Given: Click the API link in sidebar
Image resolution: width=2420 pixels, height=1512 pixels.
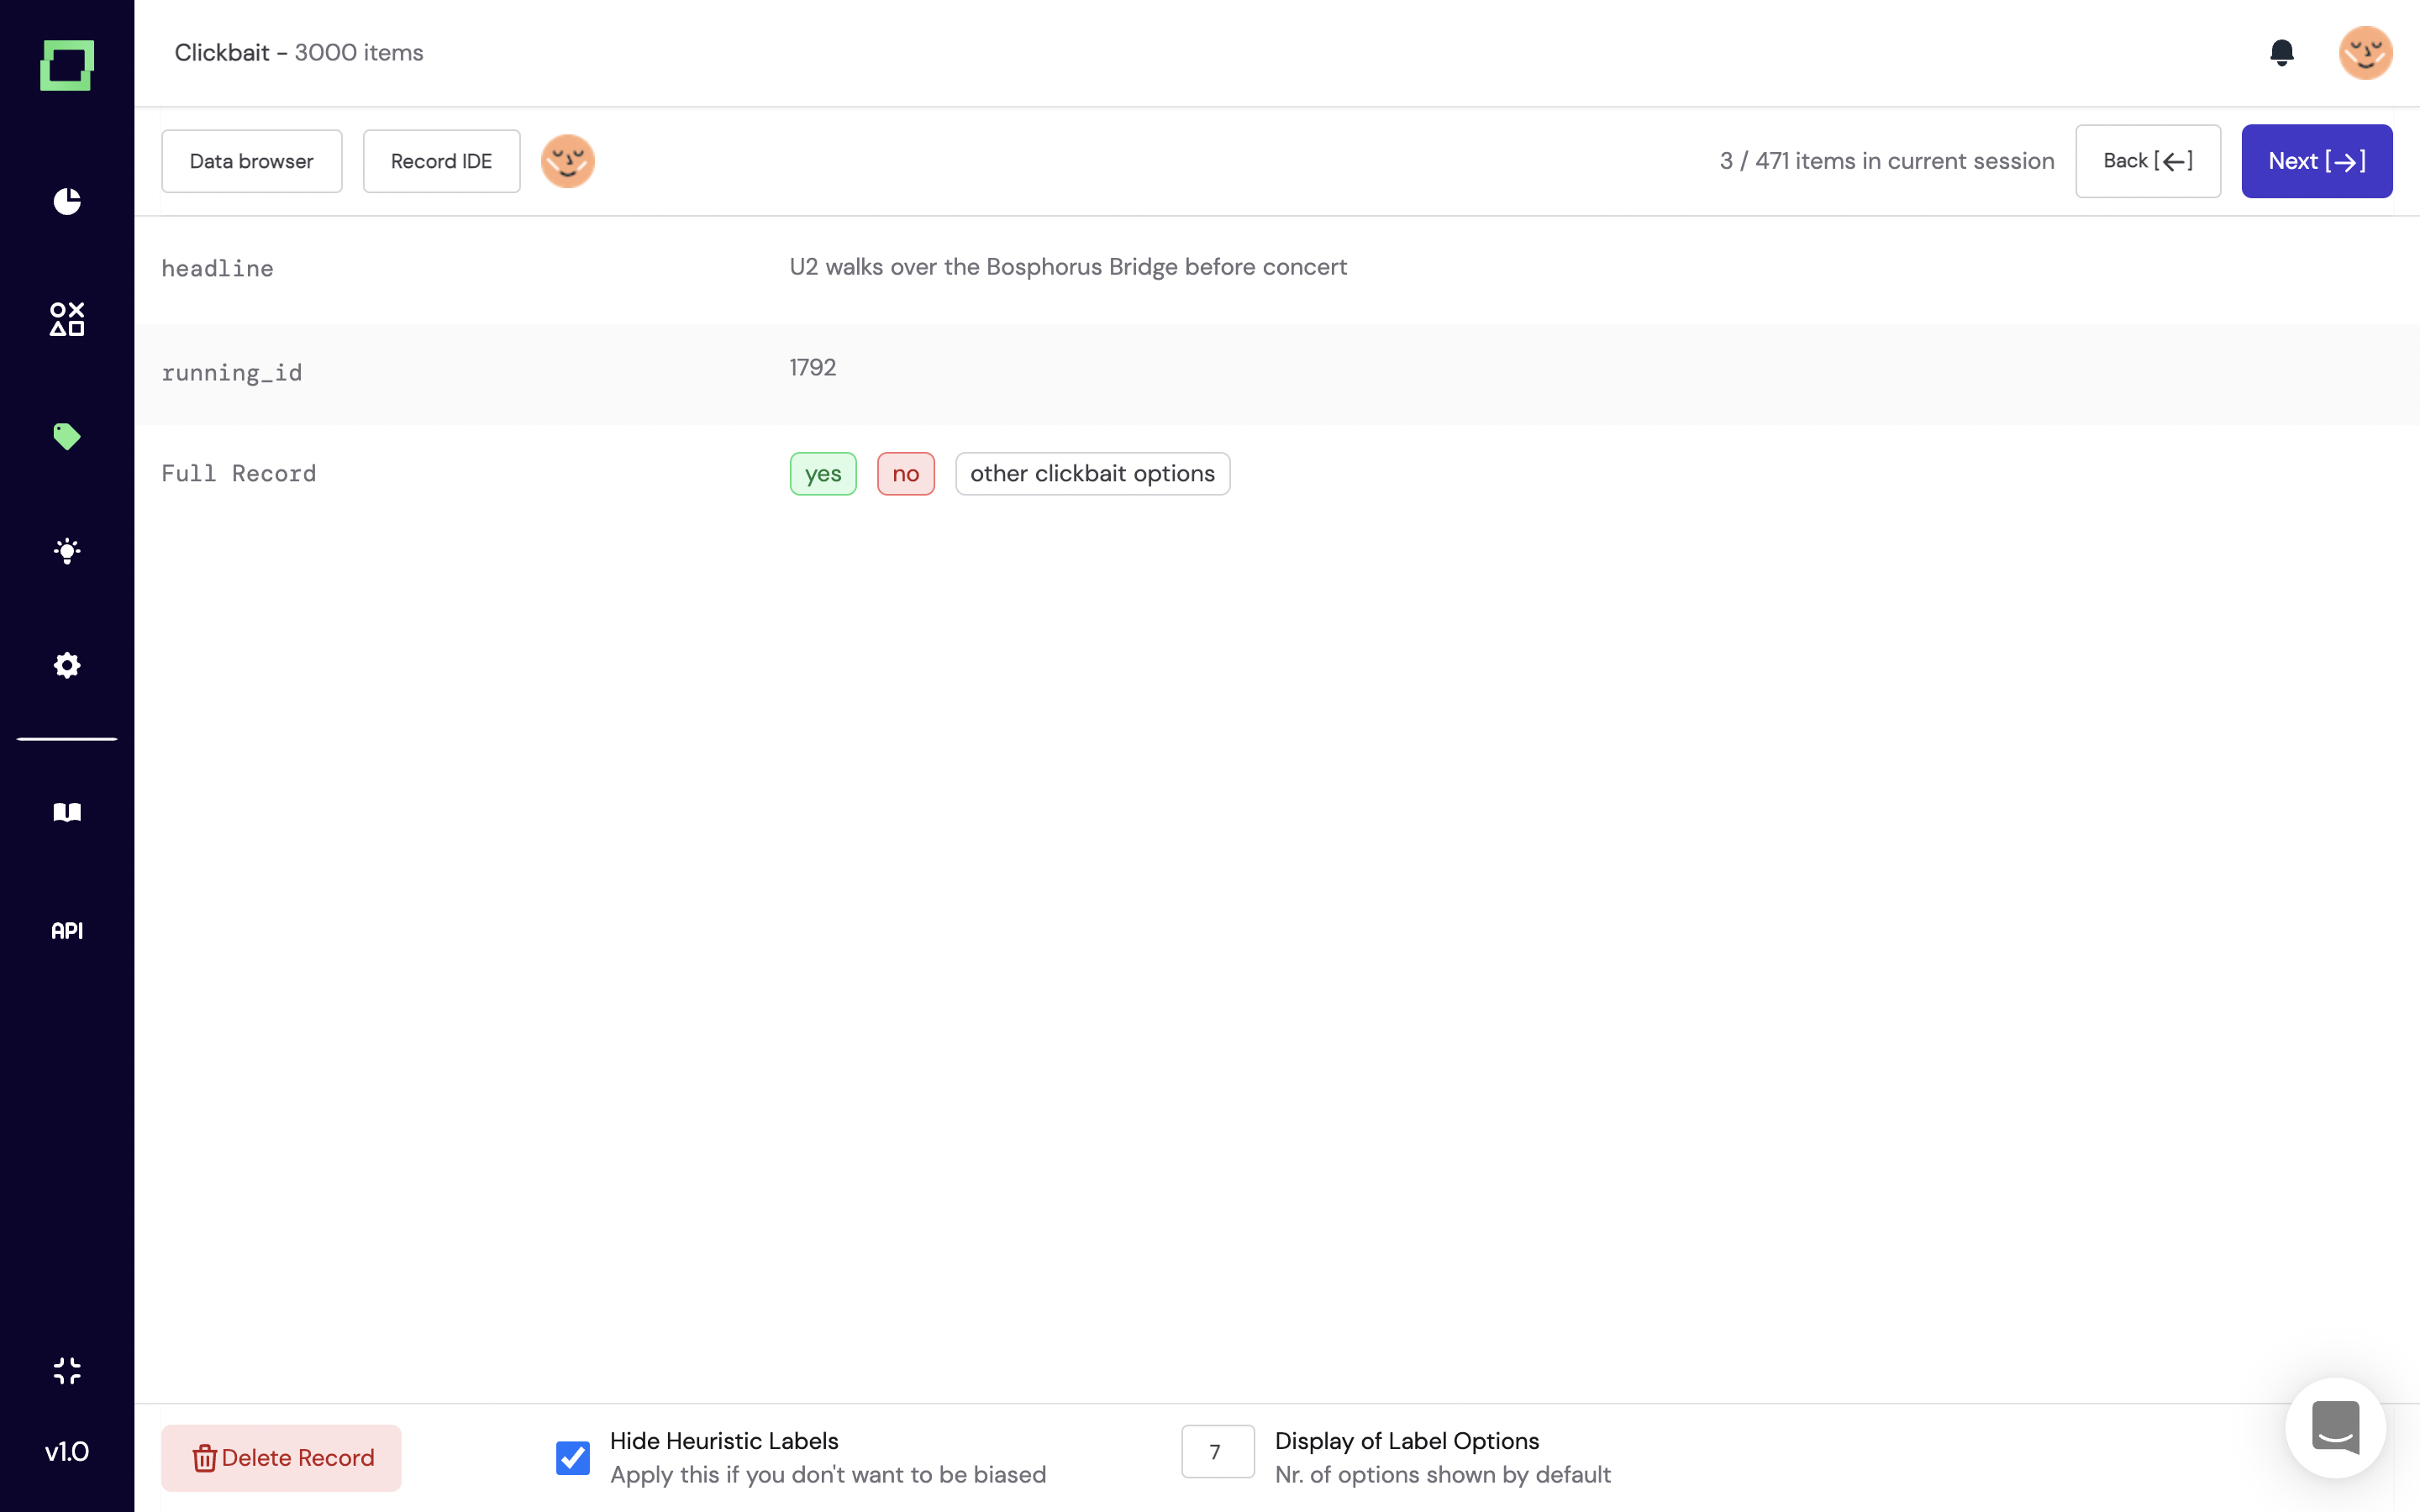Looking at the screenshot, I should coord(67,930).
